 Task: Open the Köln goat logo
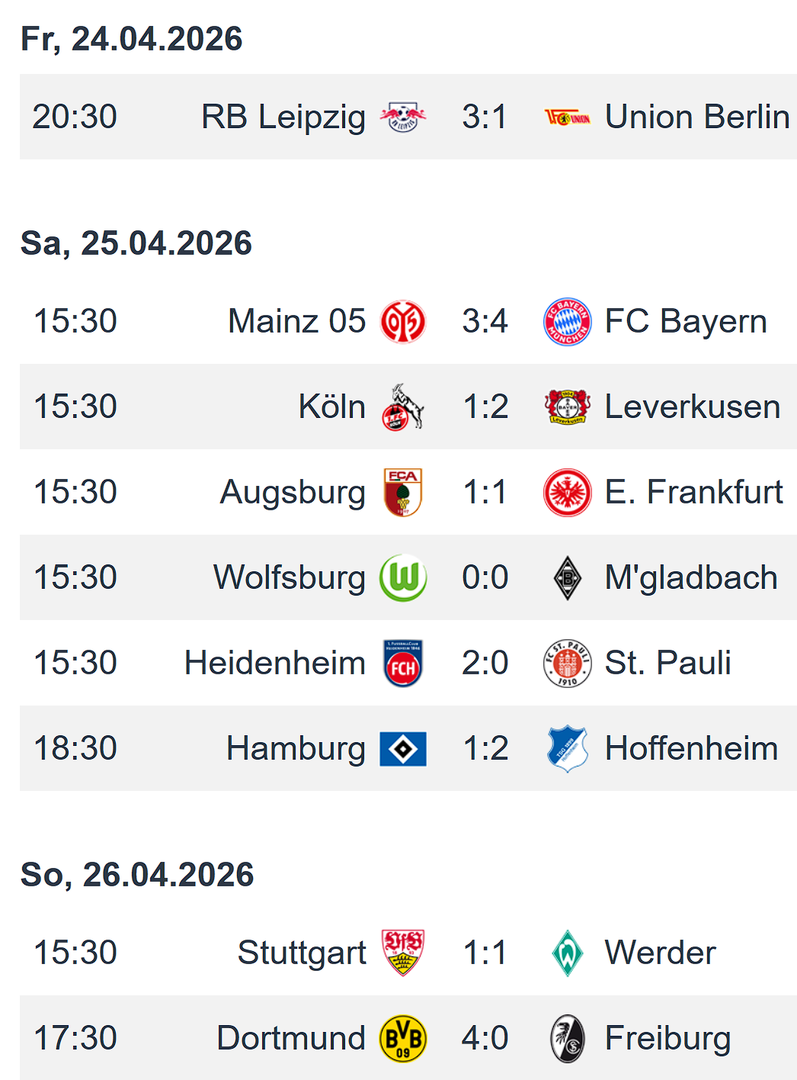click(x=403, y=407)
